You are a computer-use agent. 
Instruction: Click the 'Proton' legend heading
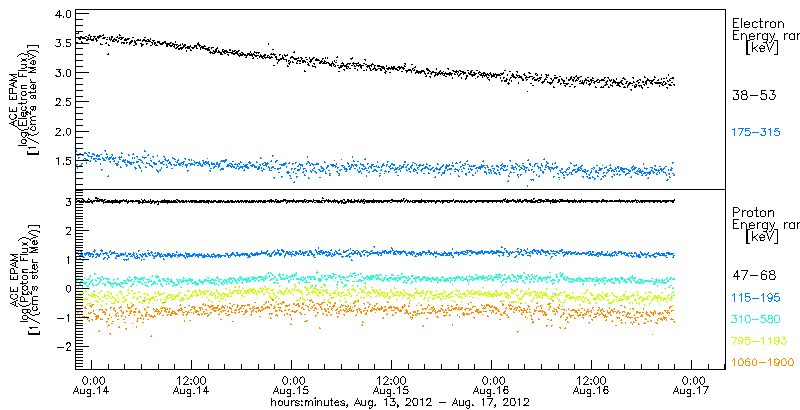pyautogui.click(x=754, y=212)
